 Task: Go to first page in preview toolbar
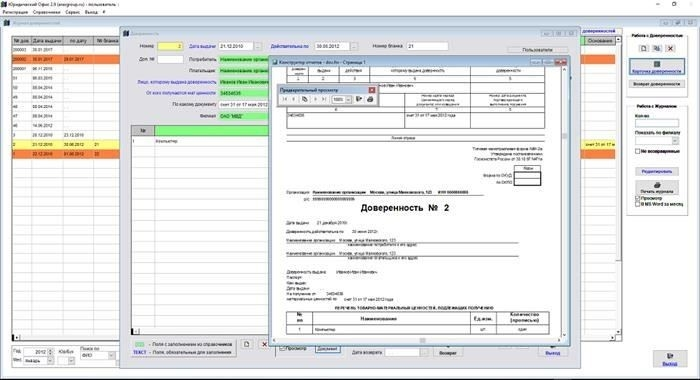coord(284,99)
